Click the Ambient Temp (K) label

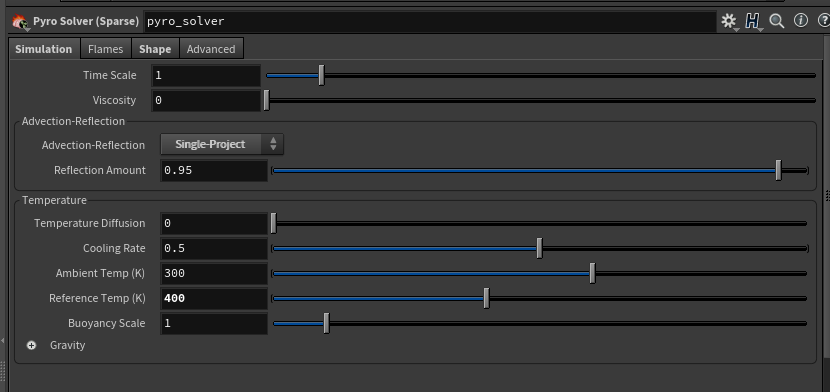pyautogui.click(x=100, y=274)
